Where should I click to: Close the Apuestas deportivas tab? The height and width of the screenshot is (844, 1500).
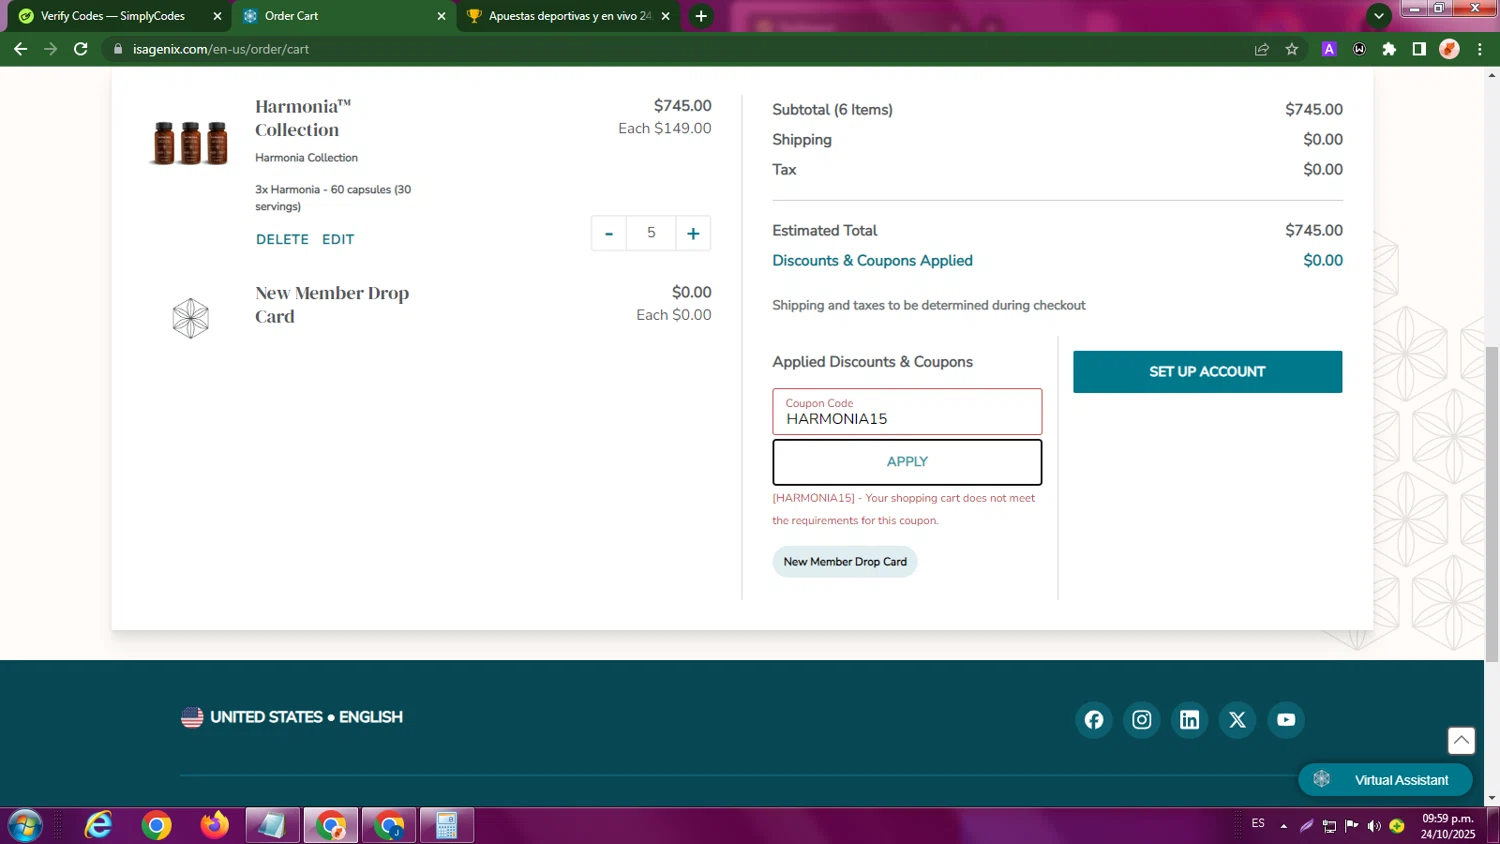tap(665, 16)
